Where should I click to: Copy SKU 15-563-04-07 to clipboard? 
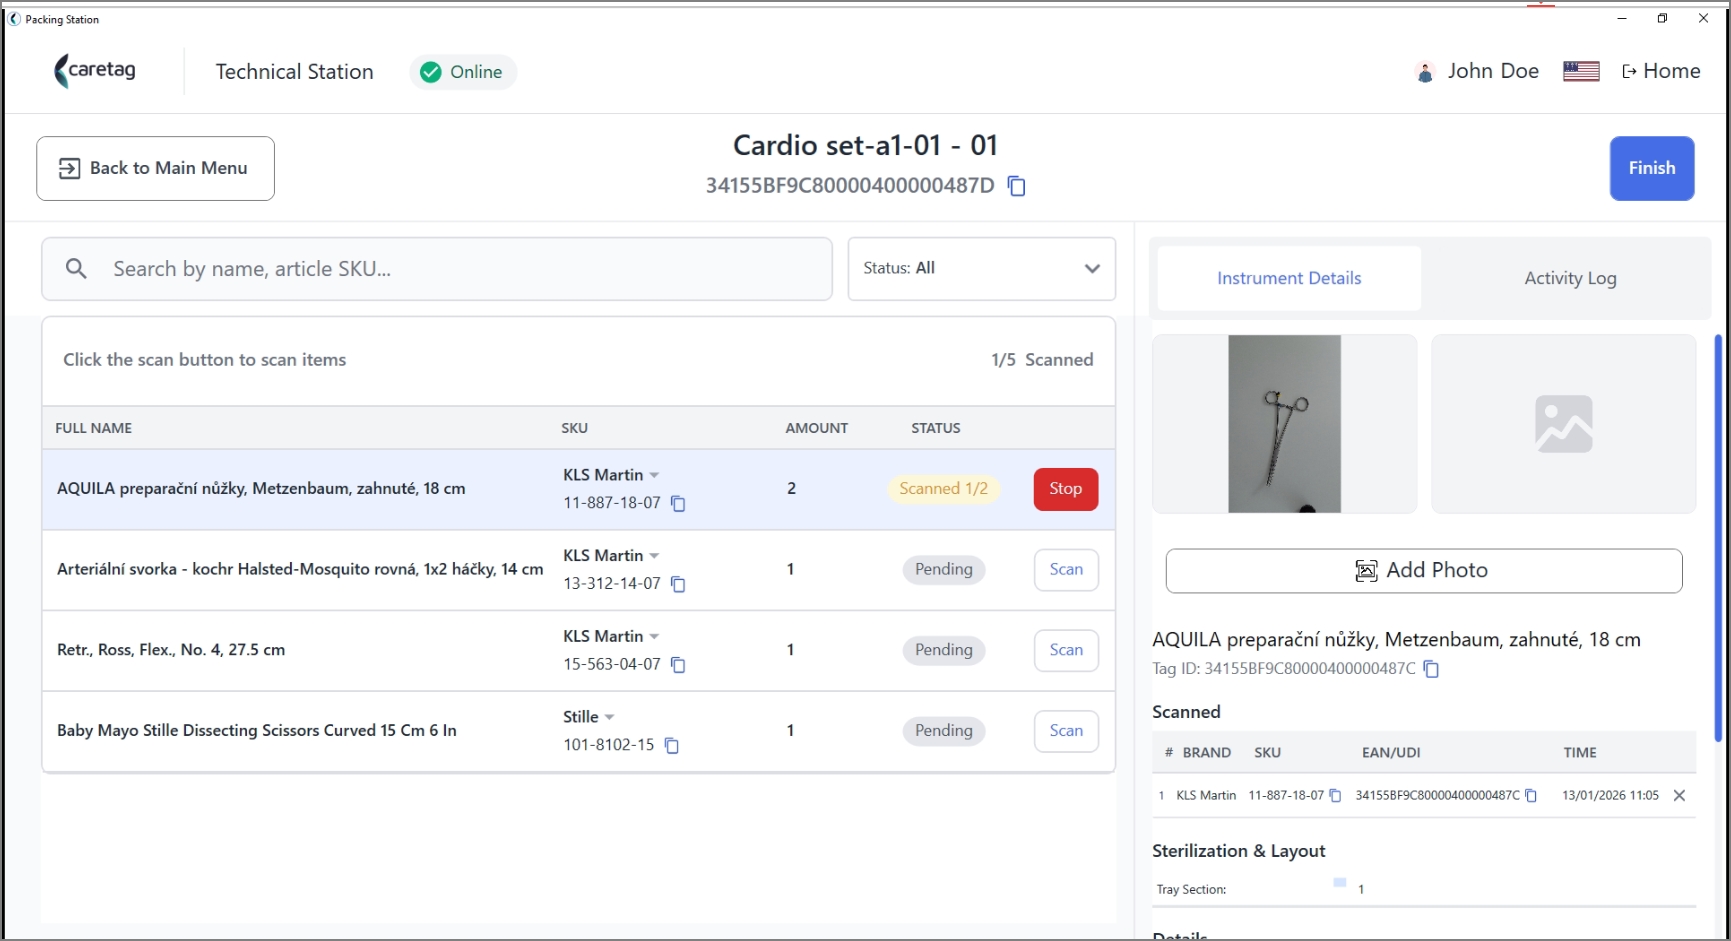678,665
